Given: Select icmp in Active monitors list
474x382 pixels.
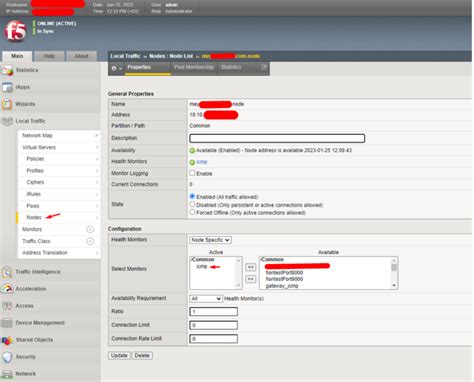Looking at the screenshot, I should click(x=202, y=267).
